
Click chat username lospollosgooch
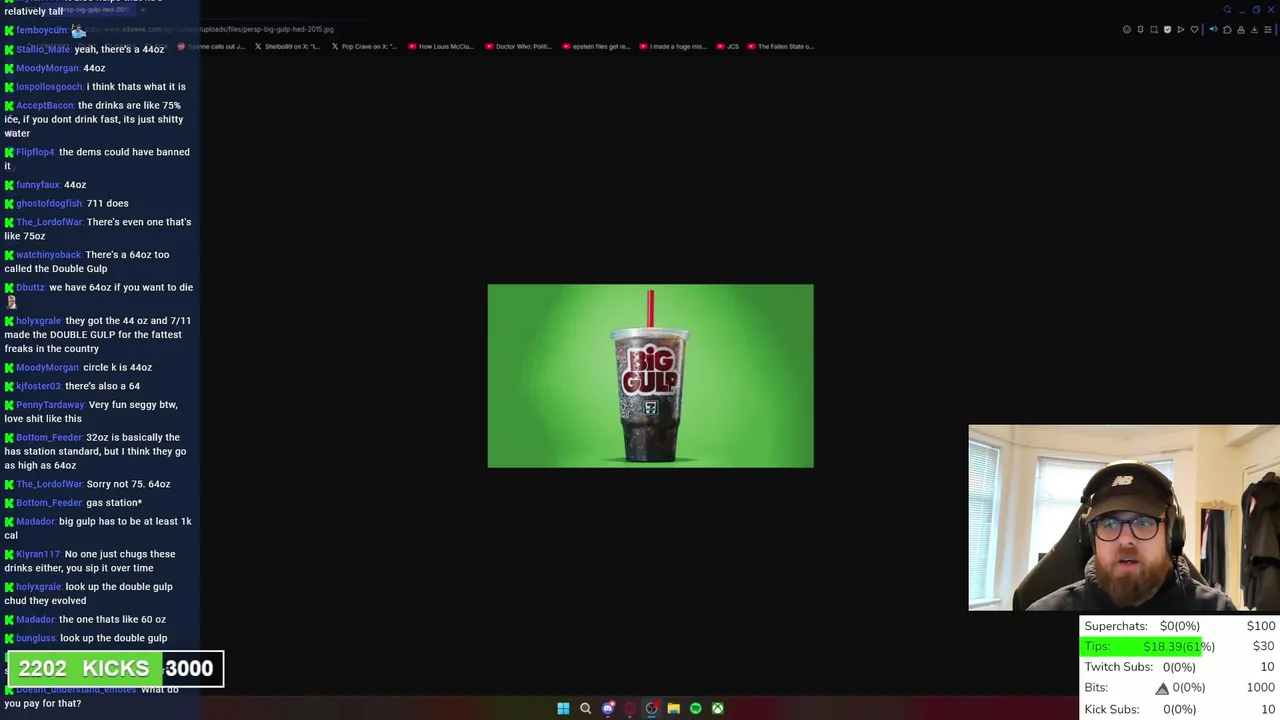pos(49,87)
